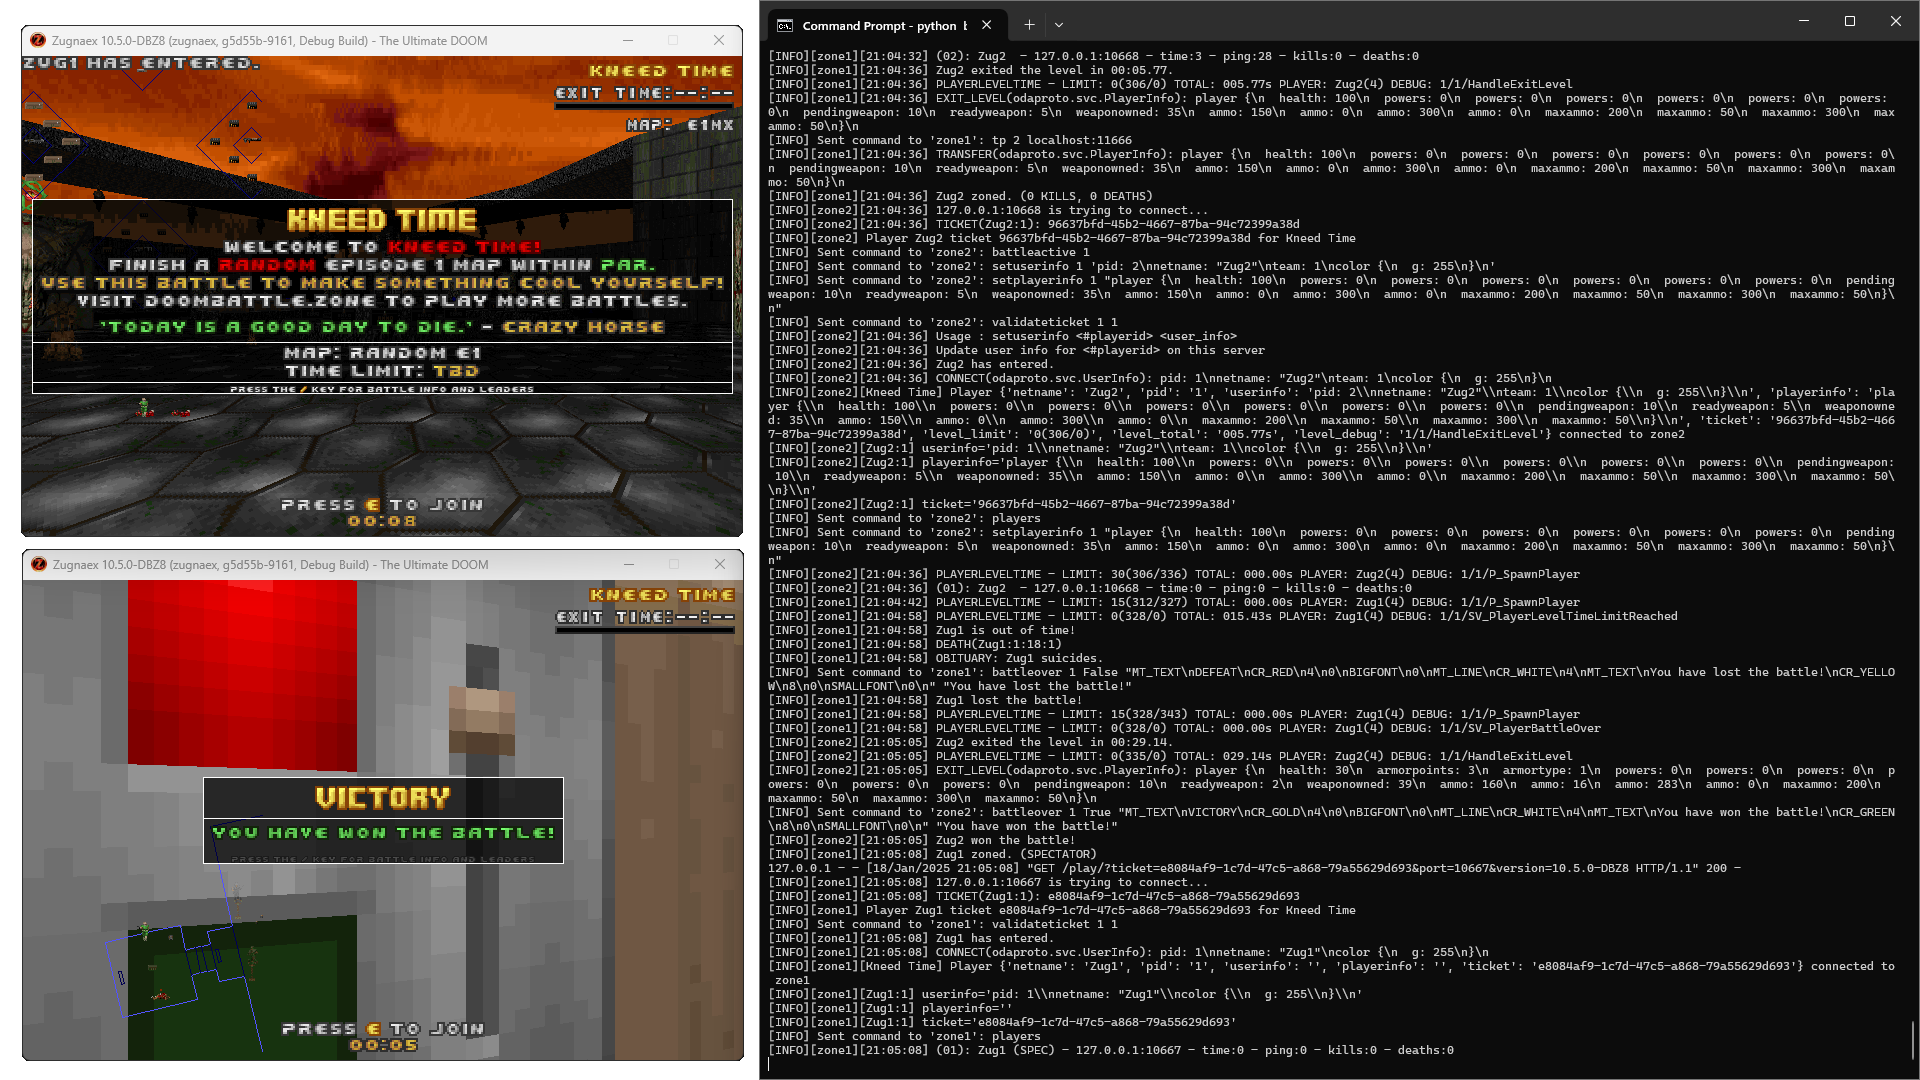Image resolution: width=1920 pixels, height=1080 pixels.
Task: Click 'PRESS E TO JOIN' in bottom game window
Action: [x=383, y=1029]
